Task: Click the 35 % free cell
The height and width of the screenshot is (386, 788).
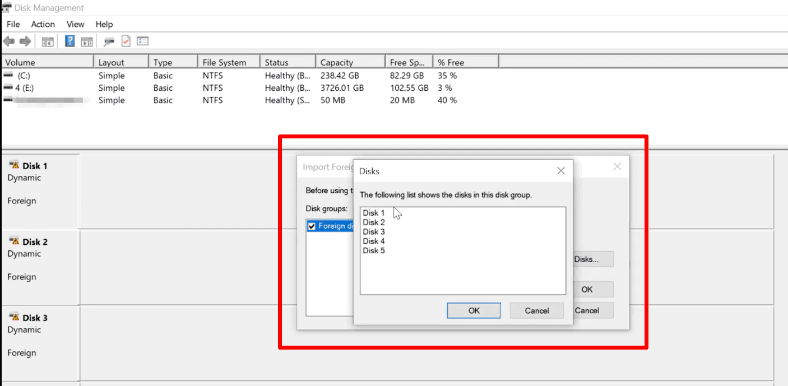Action: [x=447, y=76]
